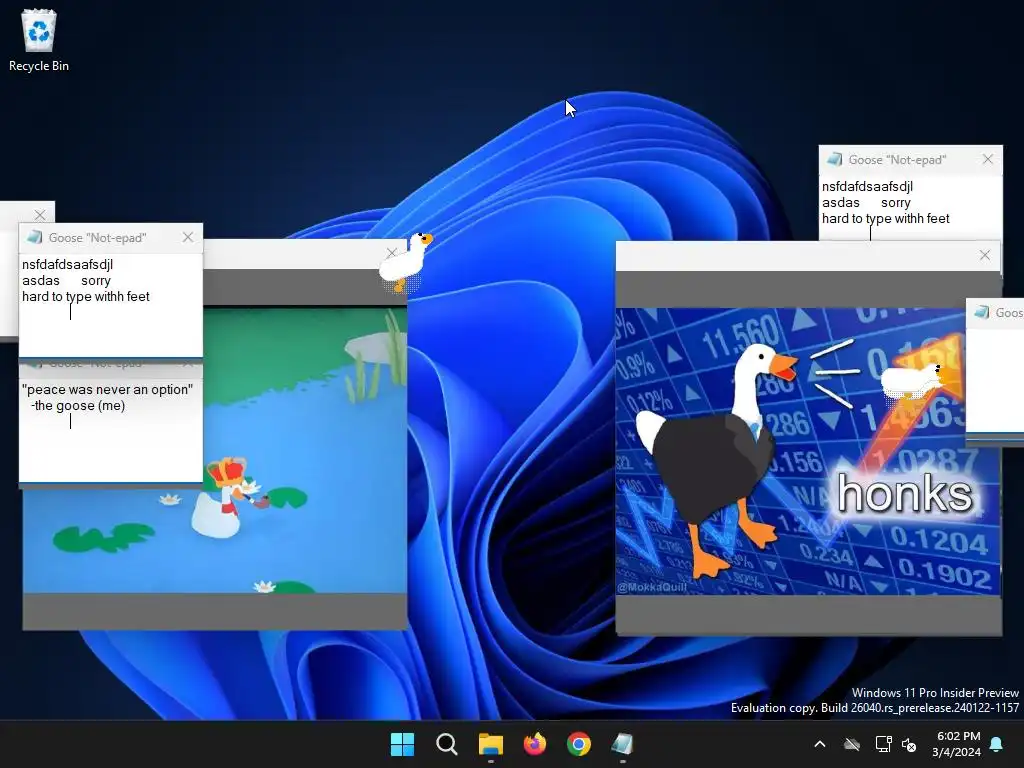Open the clock showing 6:02 PM

[957, 744]
